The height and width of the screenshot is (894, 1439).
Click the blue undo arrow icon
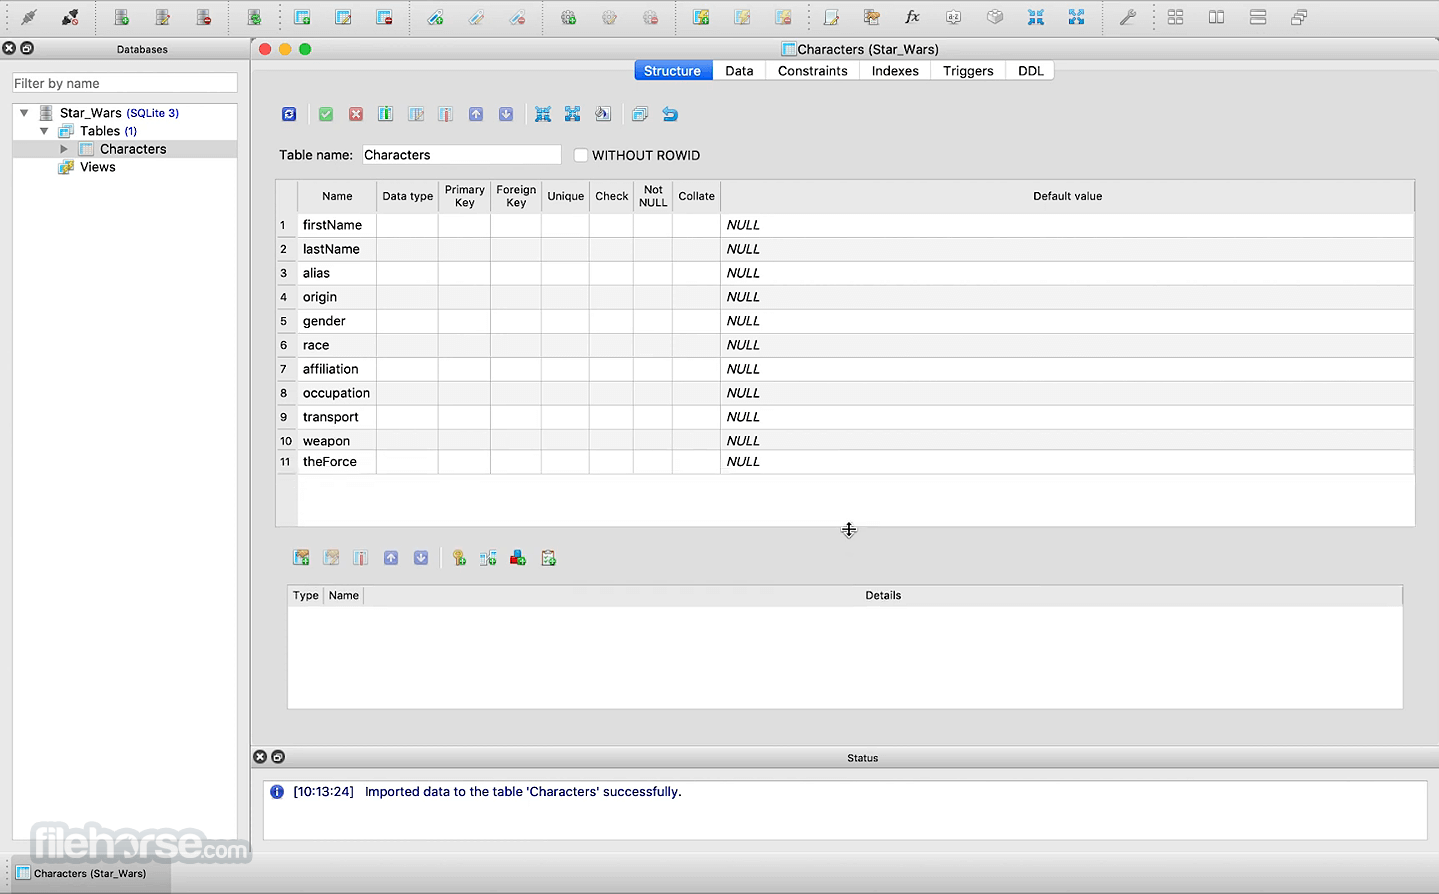click(x=670, y=114)
